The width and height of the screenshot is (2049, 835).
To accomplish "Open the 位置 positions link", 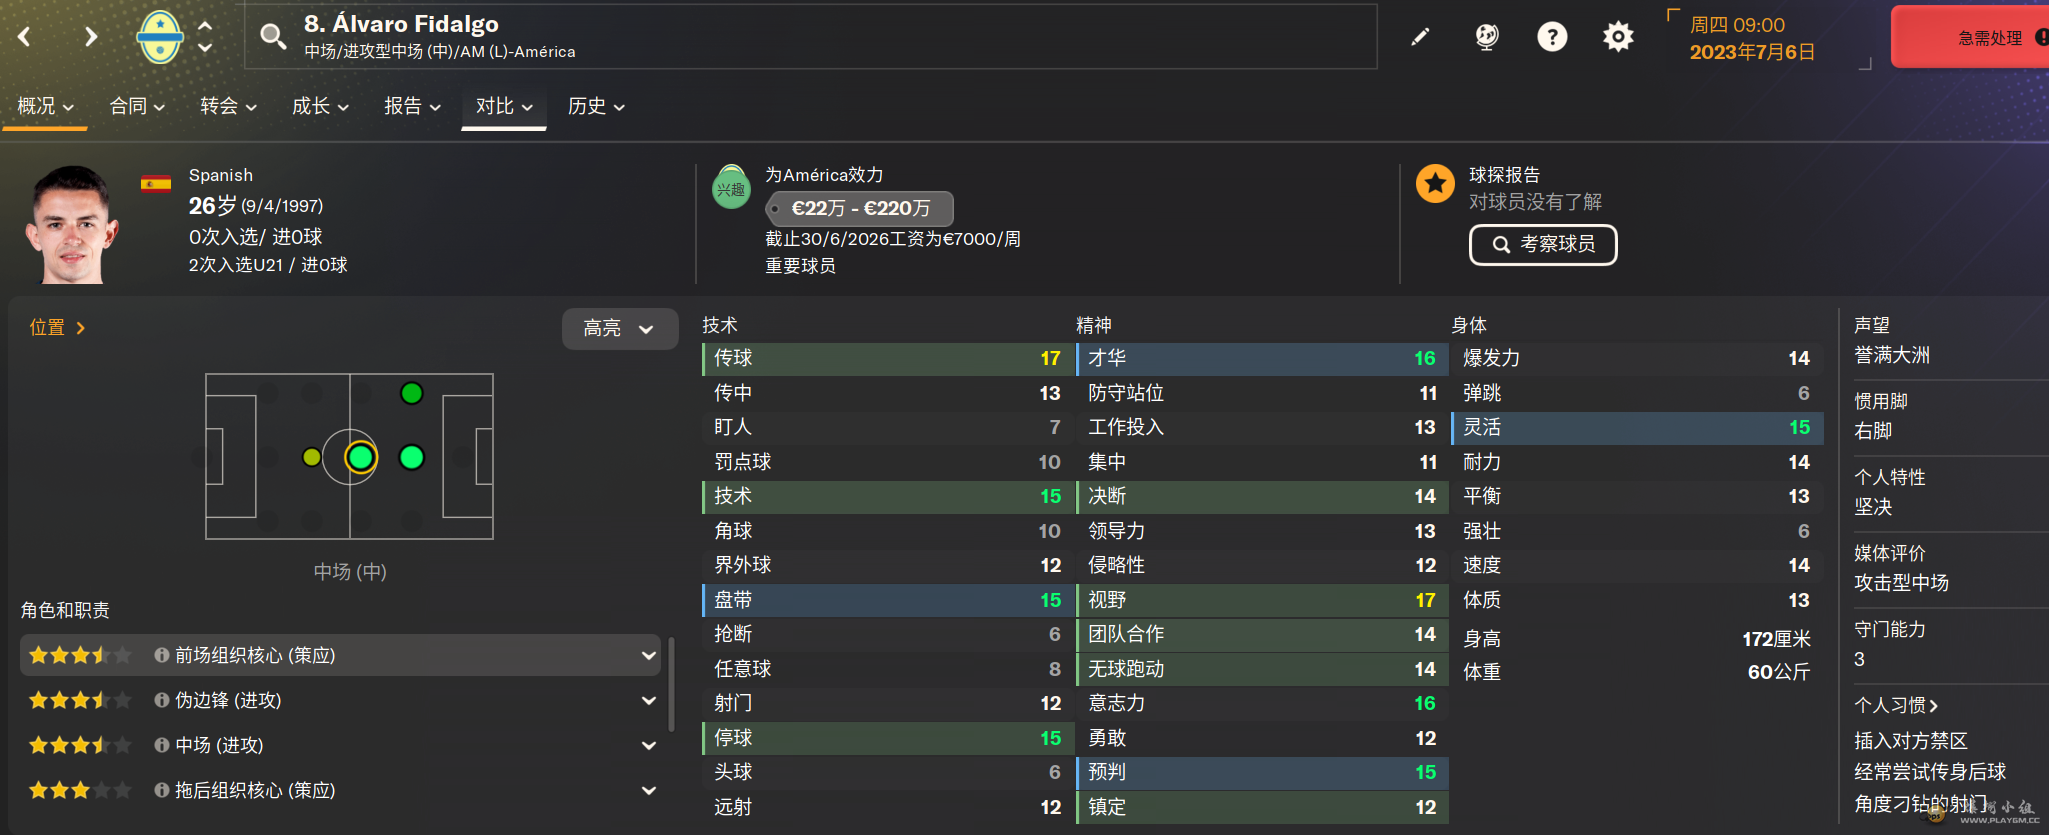I will [x=57, y=328].
